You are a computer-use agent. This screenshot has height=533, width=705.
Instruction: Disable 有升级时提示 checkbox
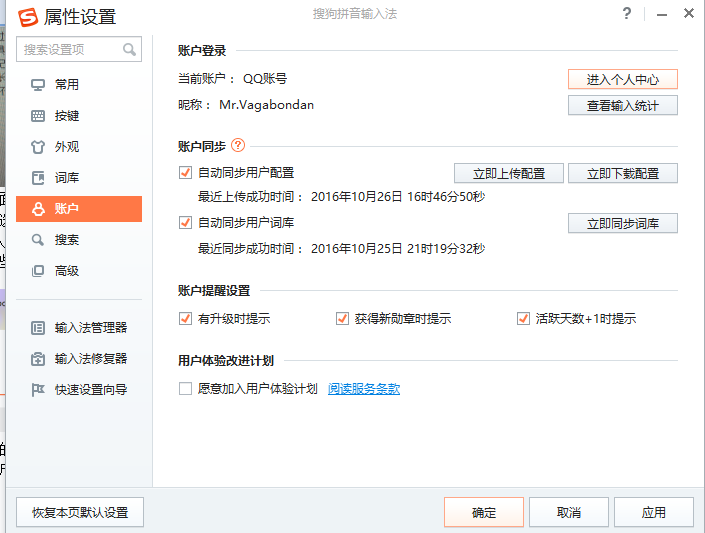pos(185,318)
